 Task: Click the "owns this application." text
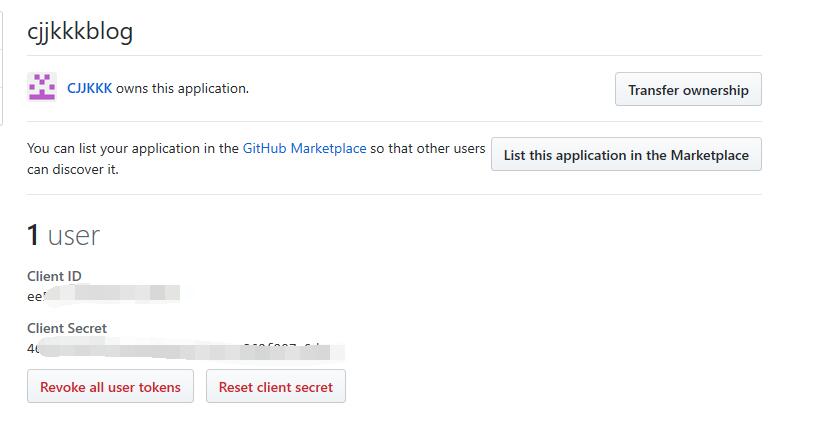point(182,88)
